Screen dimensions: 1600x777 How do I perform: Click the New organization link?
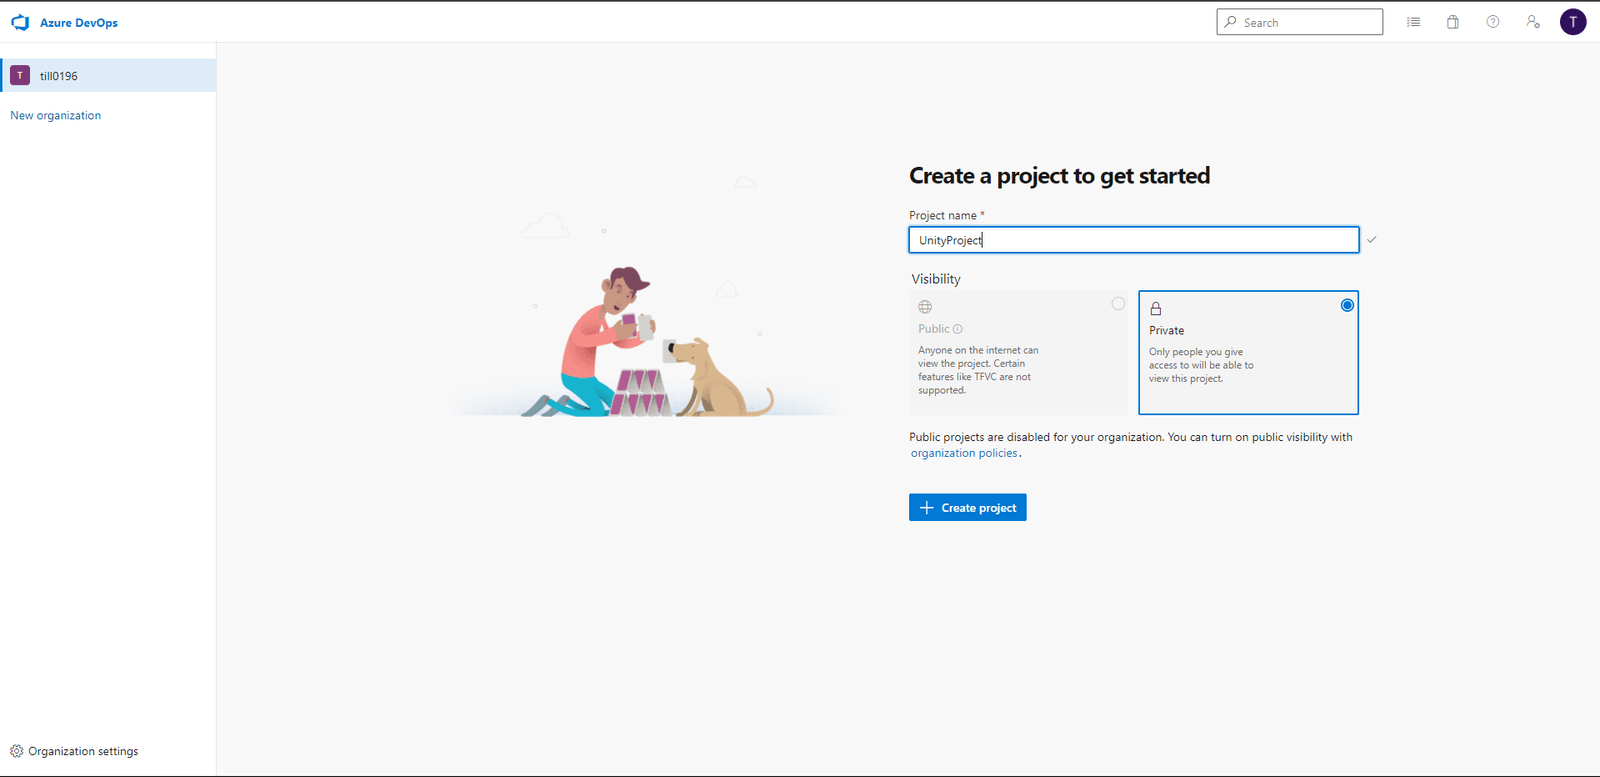56,116
